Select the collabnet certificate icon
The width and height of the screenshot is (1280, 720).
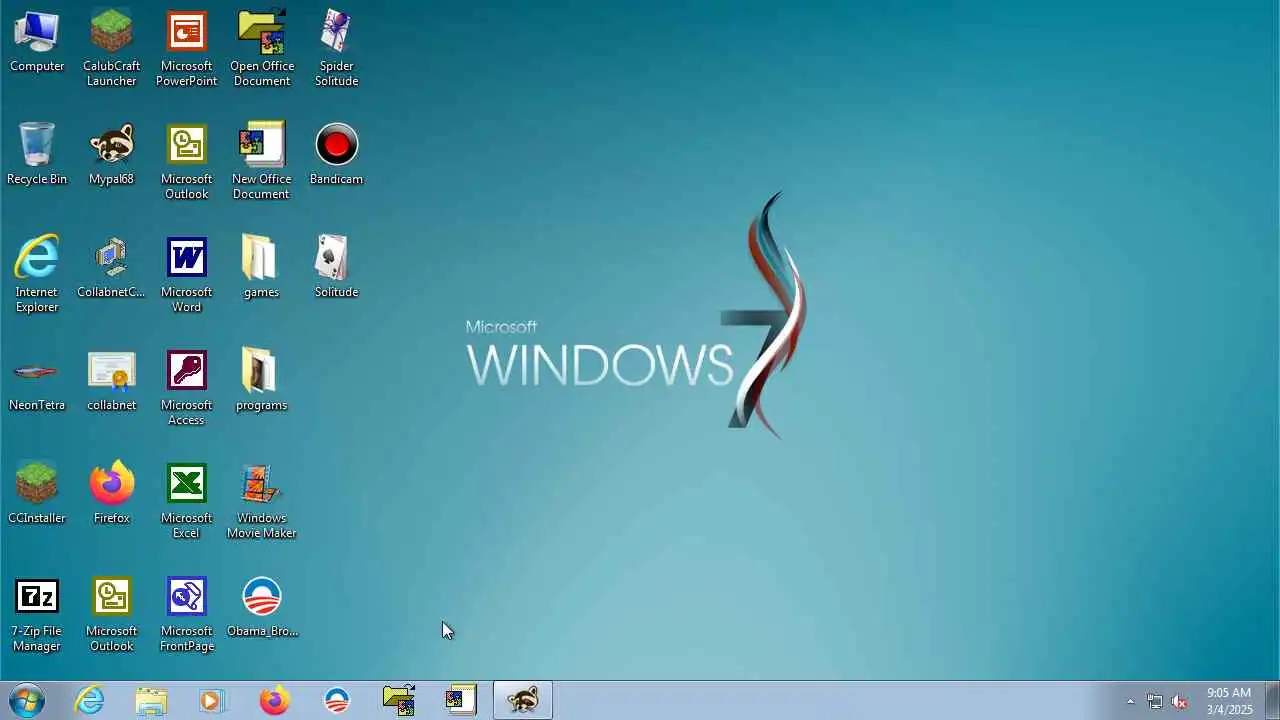pyautogui.click(x=111, y=380)
